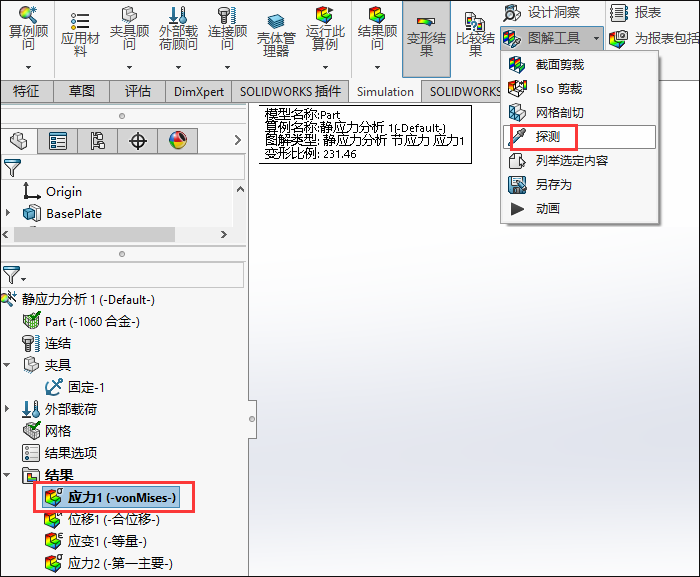Open the DisplayManager color ball tab
700x577 pixels.
pyautogui.click(x=178, y=141)
